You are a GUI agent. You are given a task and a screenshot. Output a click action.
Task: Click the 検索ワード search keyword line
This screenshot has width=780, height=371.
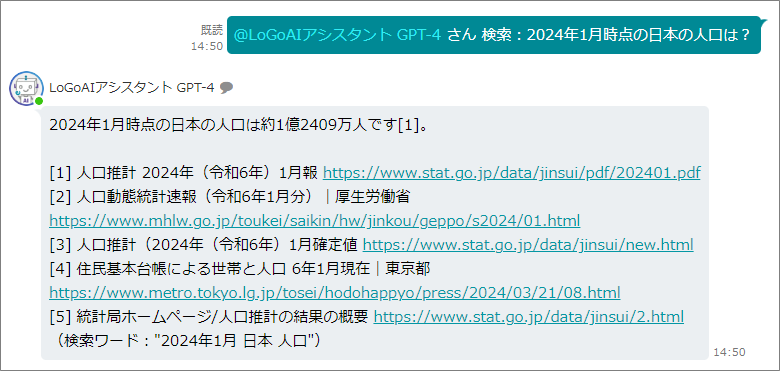click(189, 340)
